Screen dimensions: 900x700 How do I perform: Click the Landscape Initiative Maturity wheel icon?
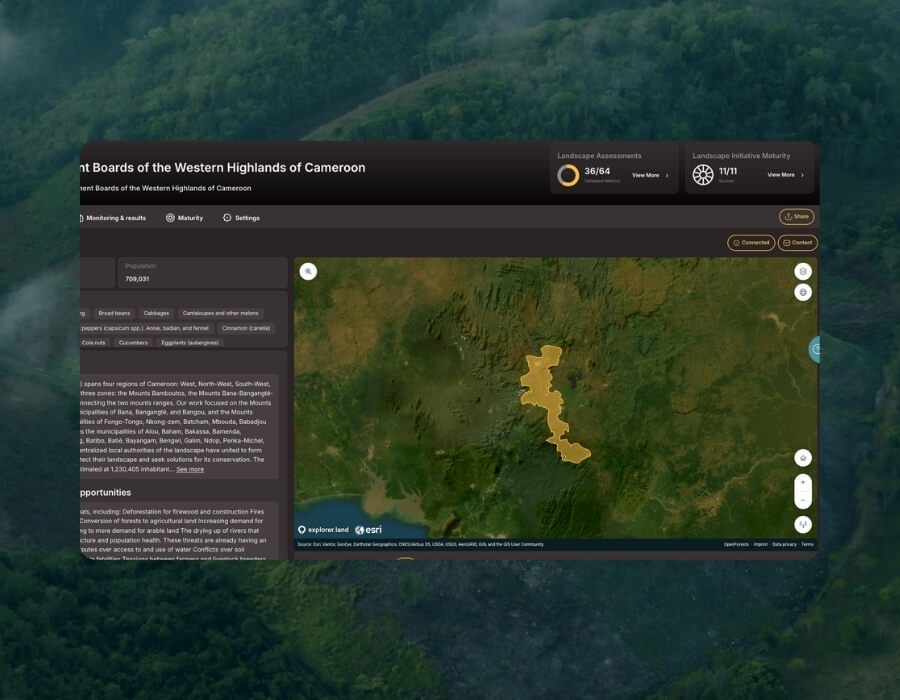coord(703,175)
